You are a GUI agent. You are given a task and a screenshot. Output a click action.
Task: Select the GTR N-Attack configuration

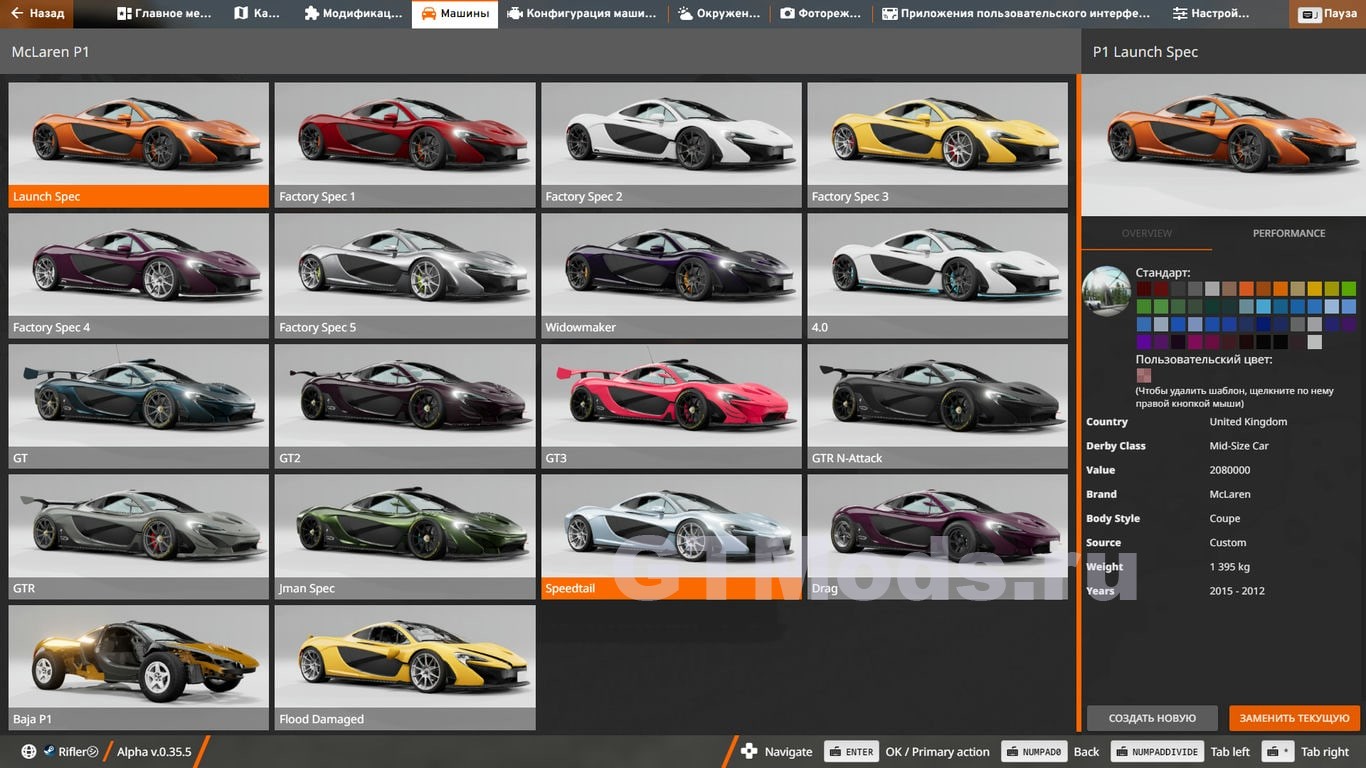pyautogui.click(x=937, y=406)
